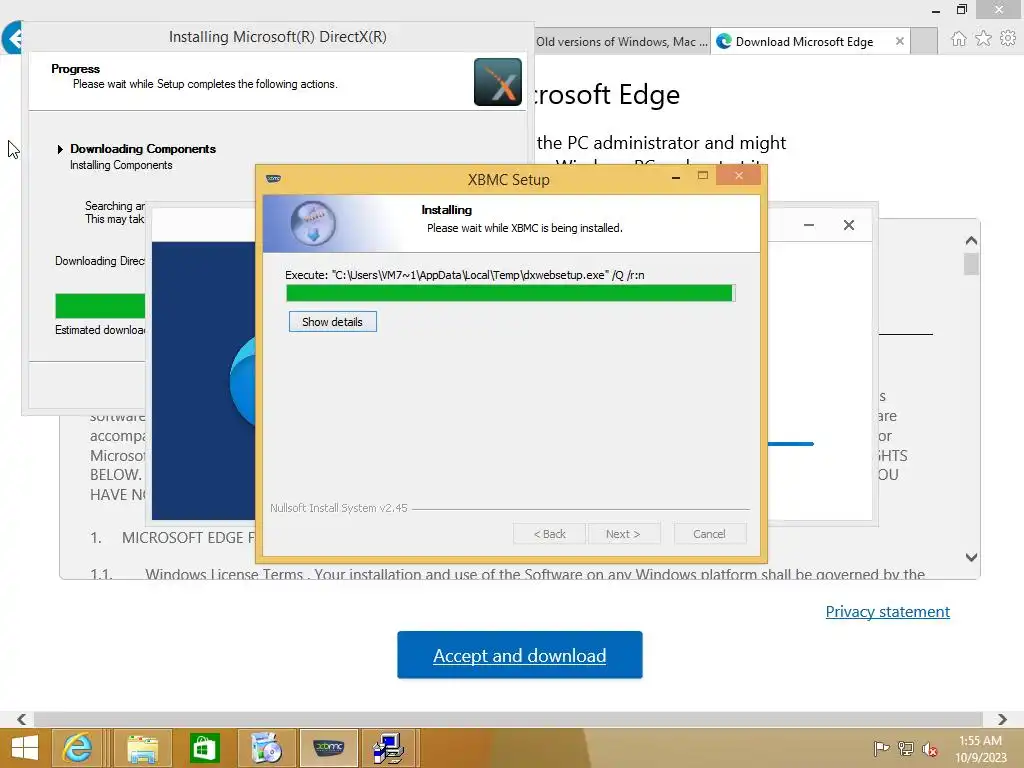Click the Windows Start button
Image resolution: width=1024 pixels, height=768 pixels.
pyautogui.click(x=24, y=748)
